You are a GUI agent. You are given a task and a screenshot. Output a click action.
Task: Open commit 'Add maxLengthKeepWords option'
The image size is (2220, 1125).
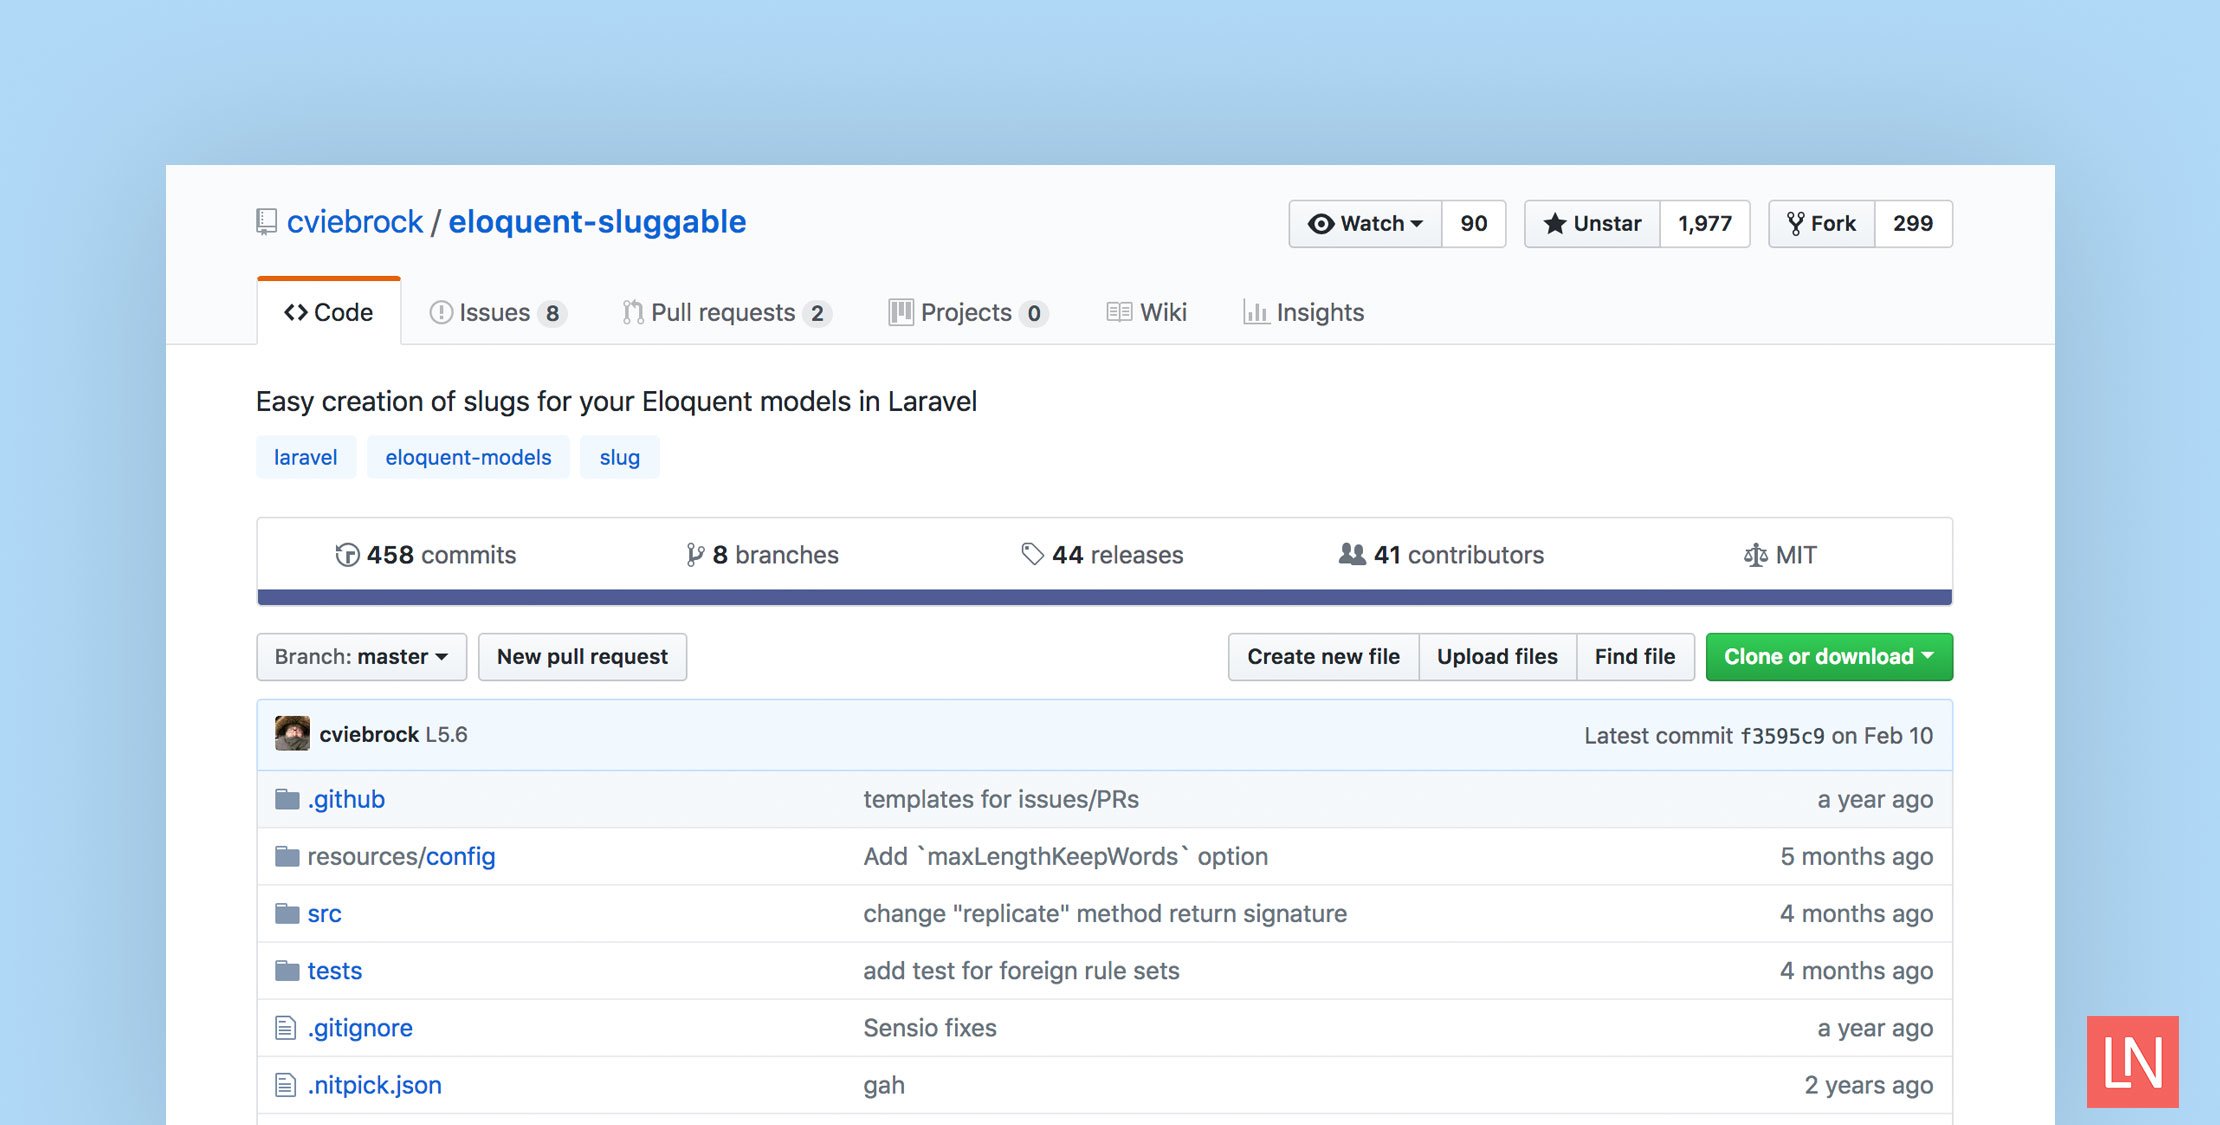pyautogui.click(x=1066, y=856)
